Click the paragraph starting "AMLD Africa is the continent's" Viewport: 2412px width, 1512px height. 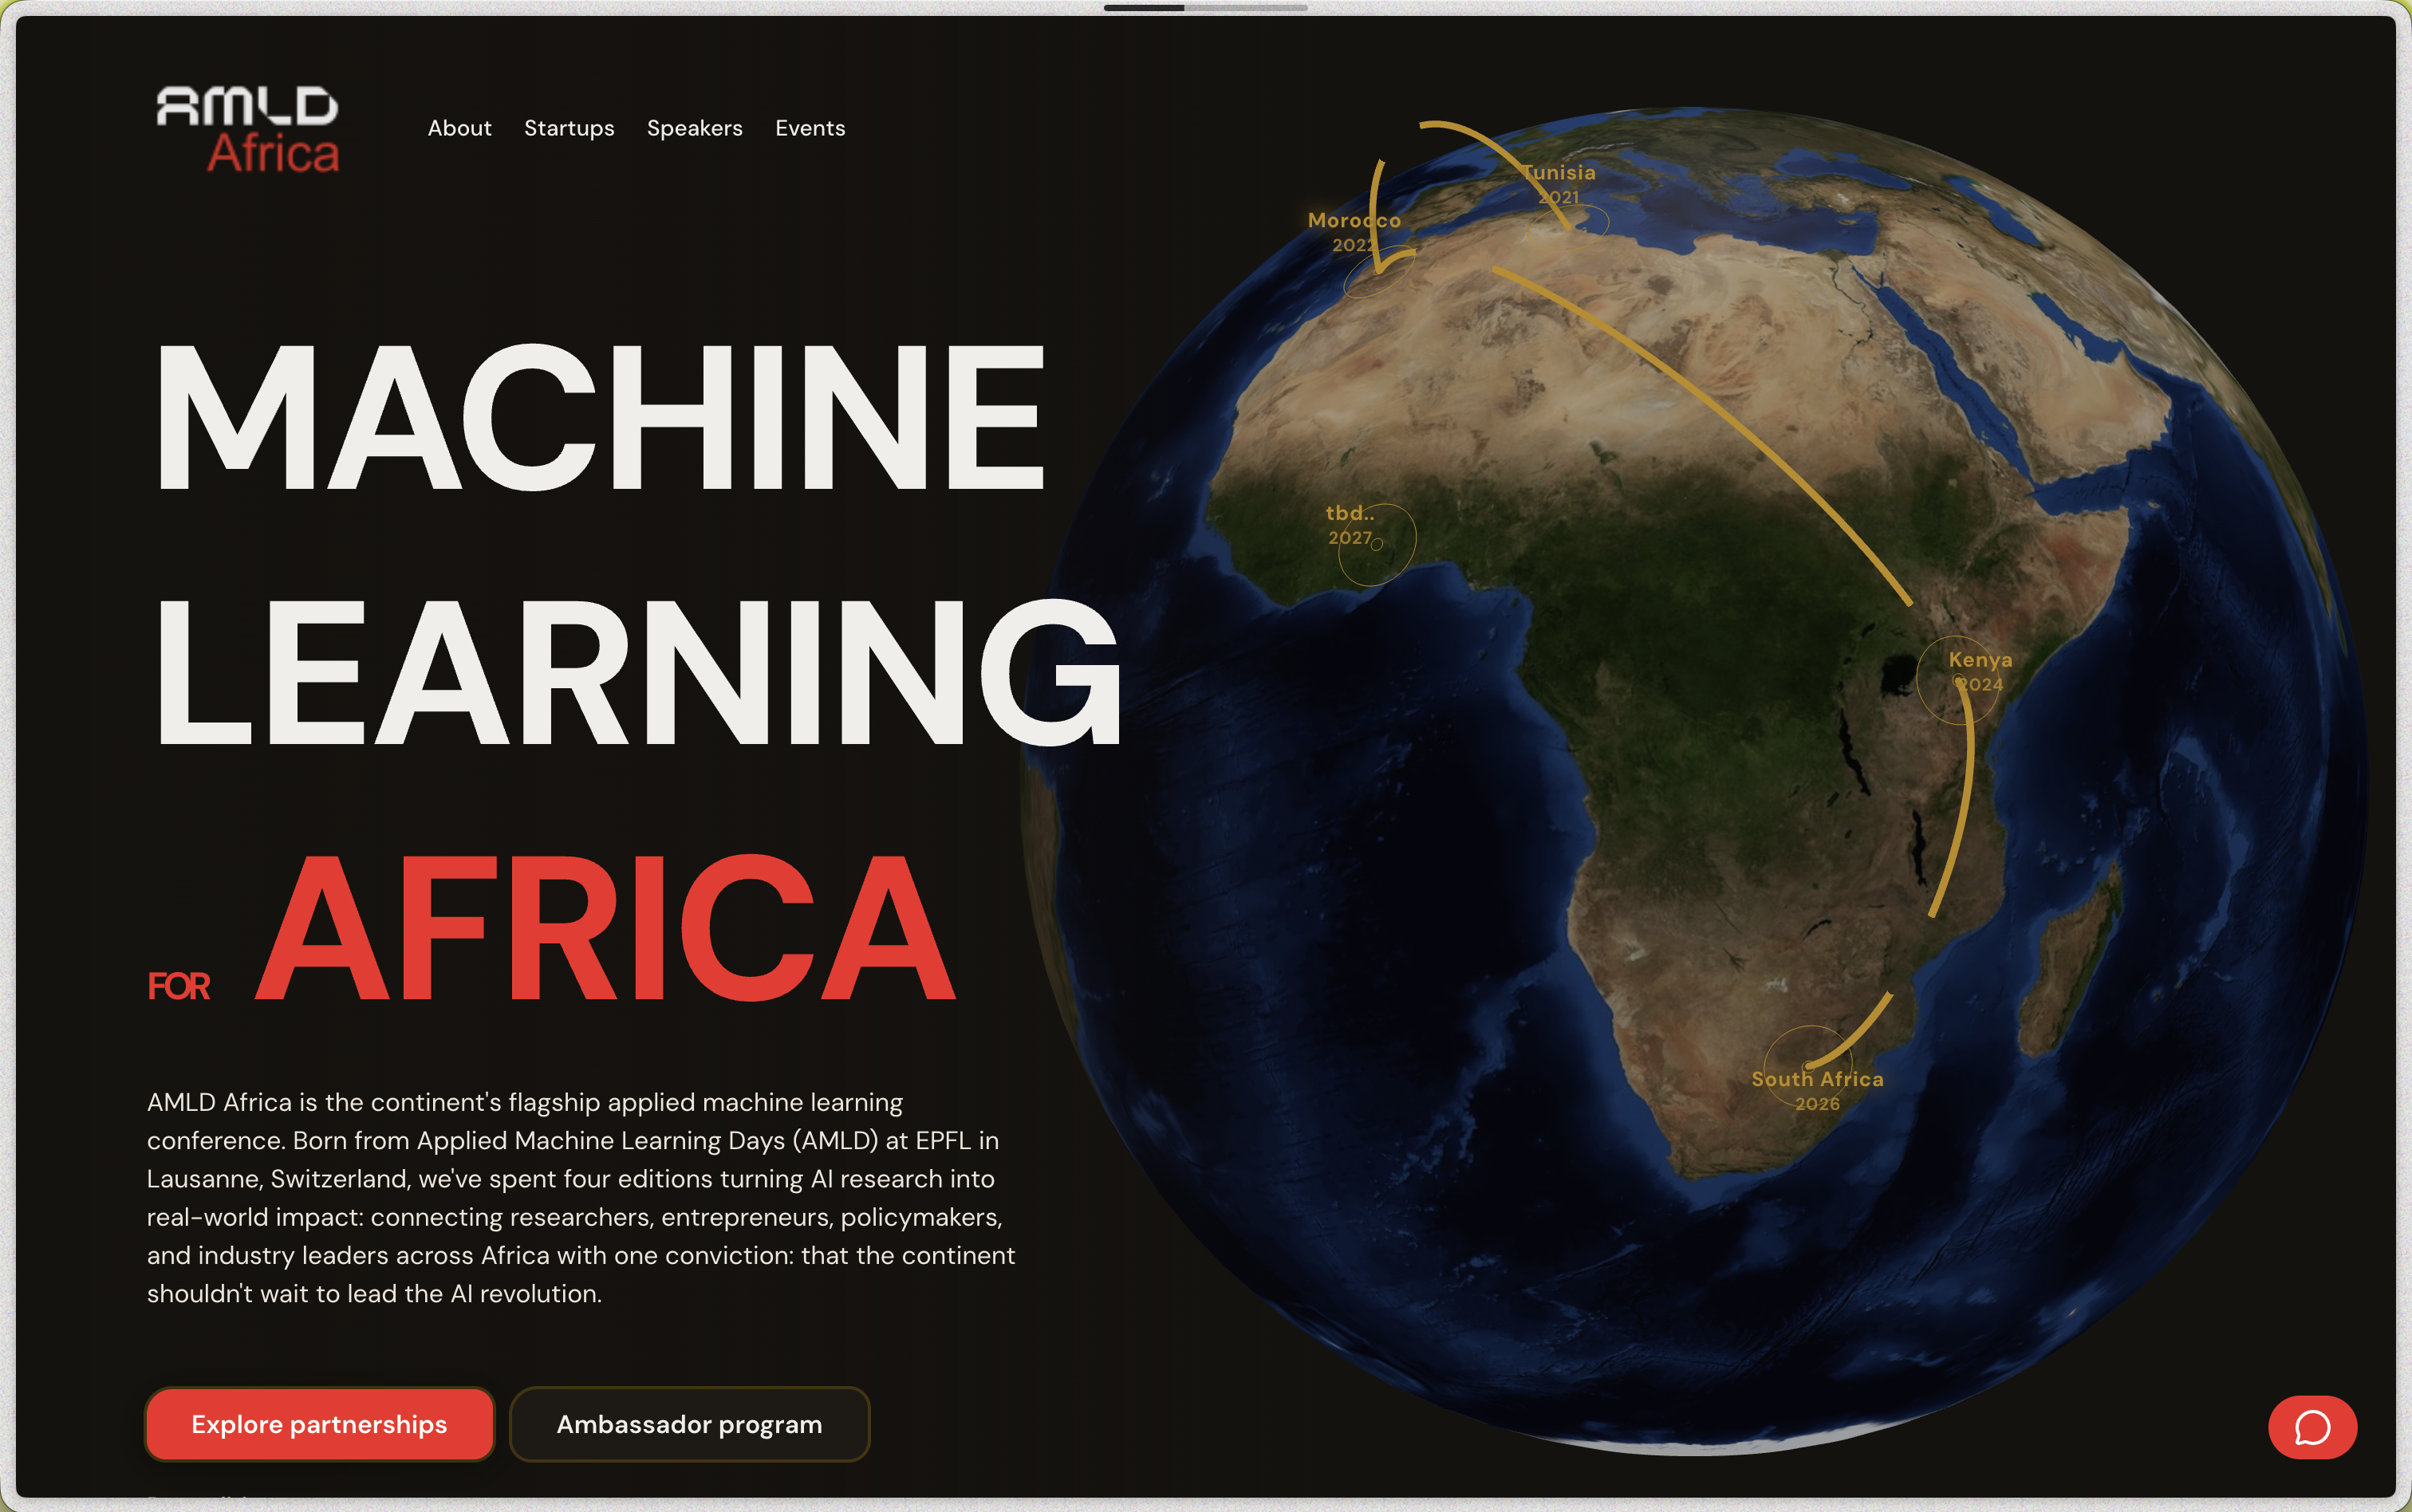581,1197
